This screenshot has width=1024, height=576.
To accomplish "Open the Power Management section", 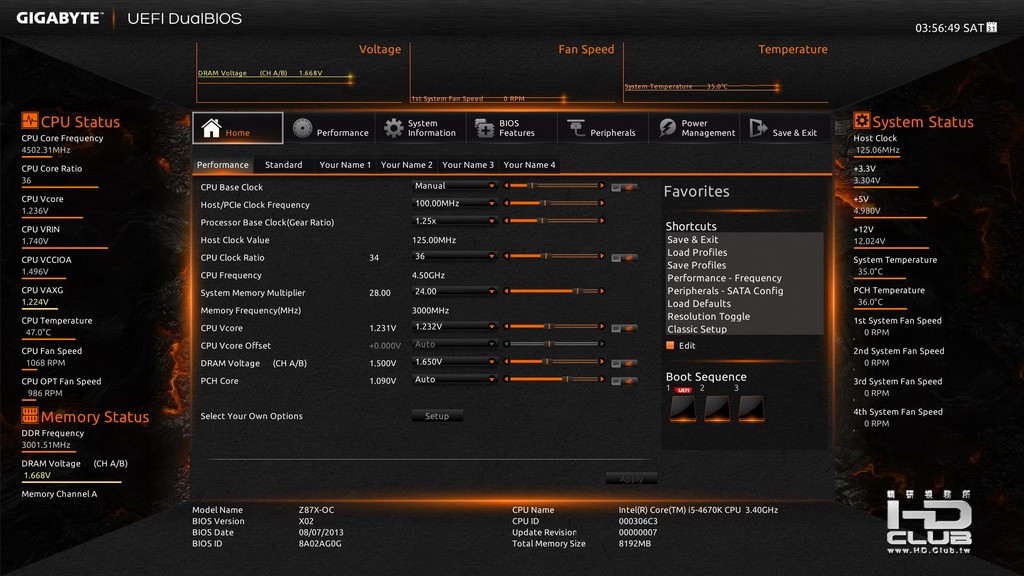I will pyautogui.click(x=696, y=128).
